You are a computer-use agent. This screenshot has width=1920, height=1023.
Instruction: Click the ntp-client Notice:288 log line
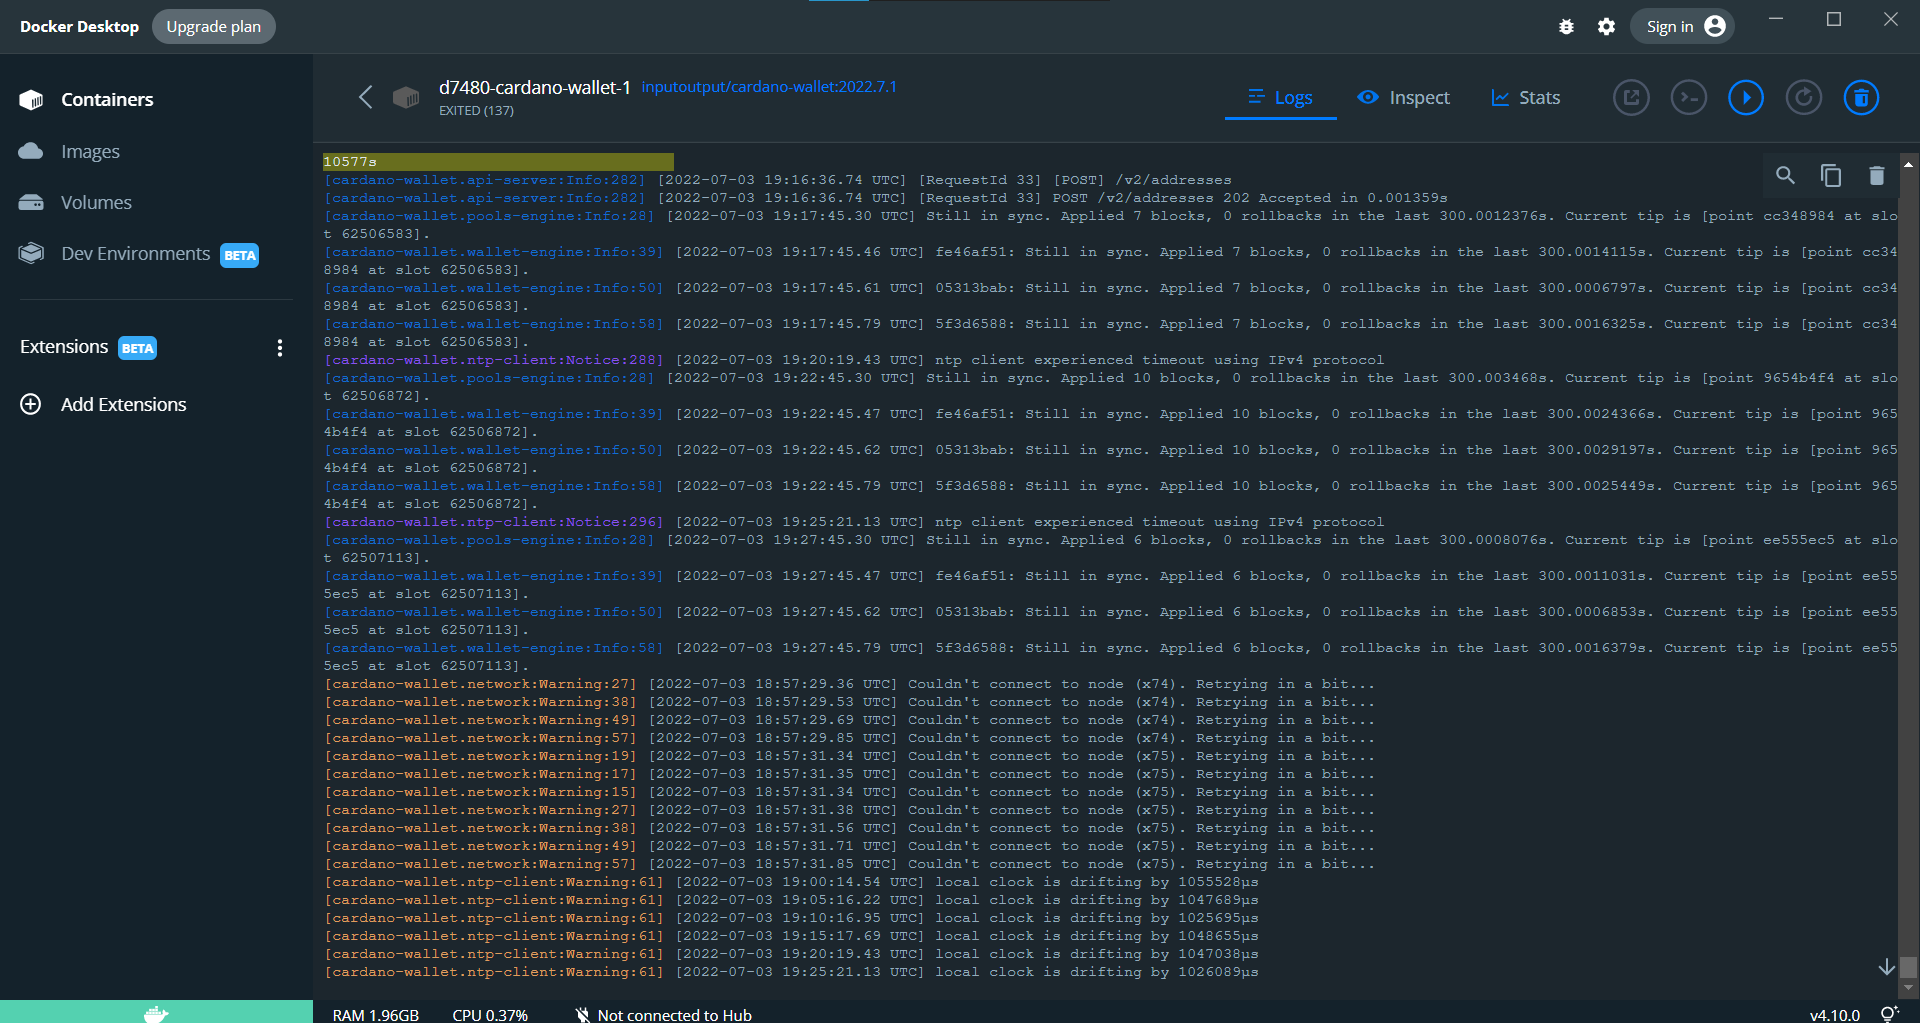pos(854,360)
